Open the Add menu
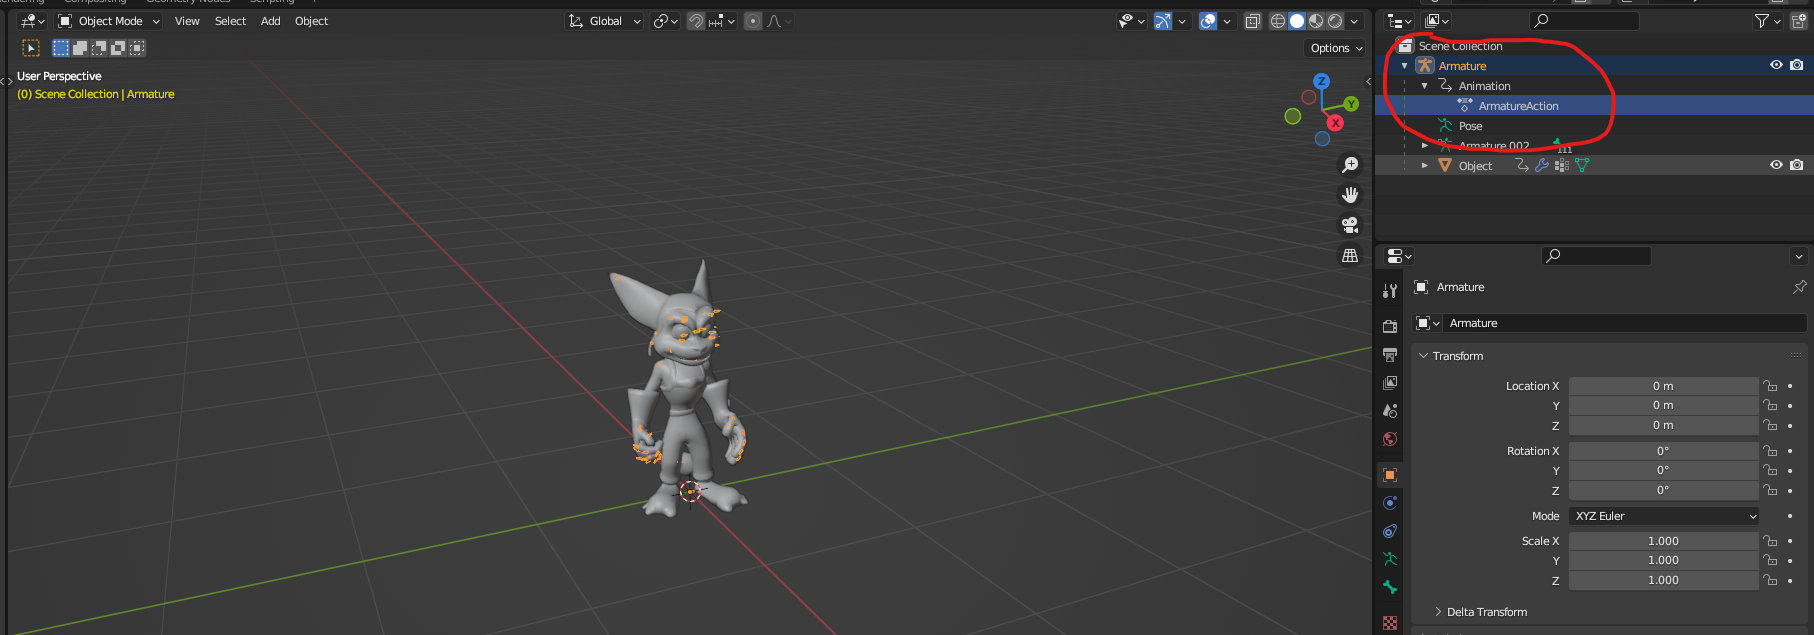 click(x=270, y=21)
